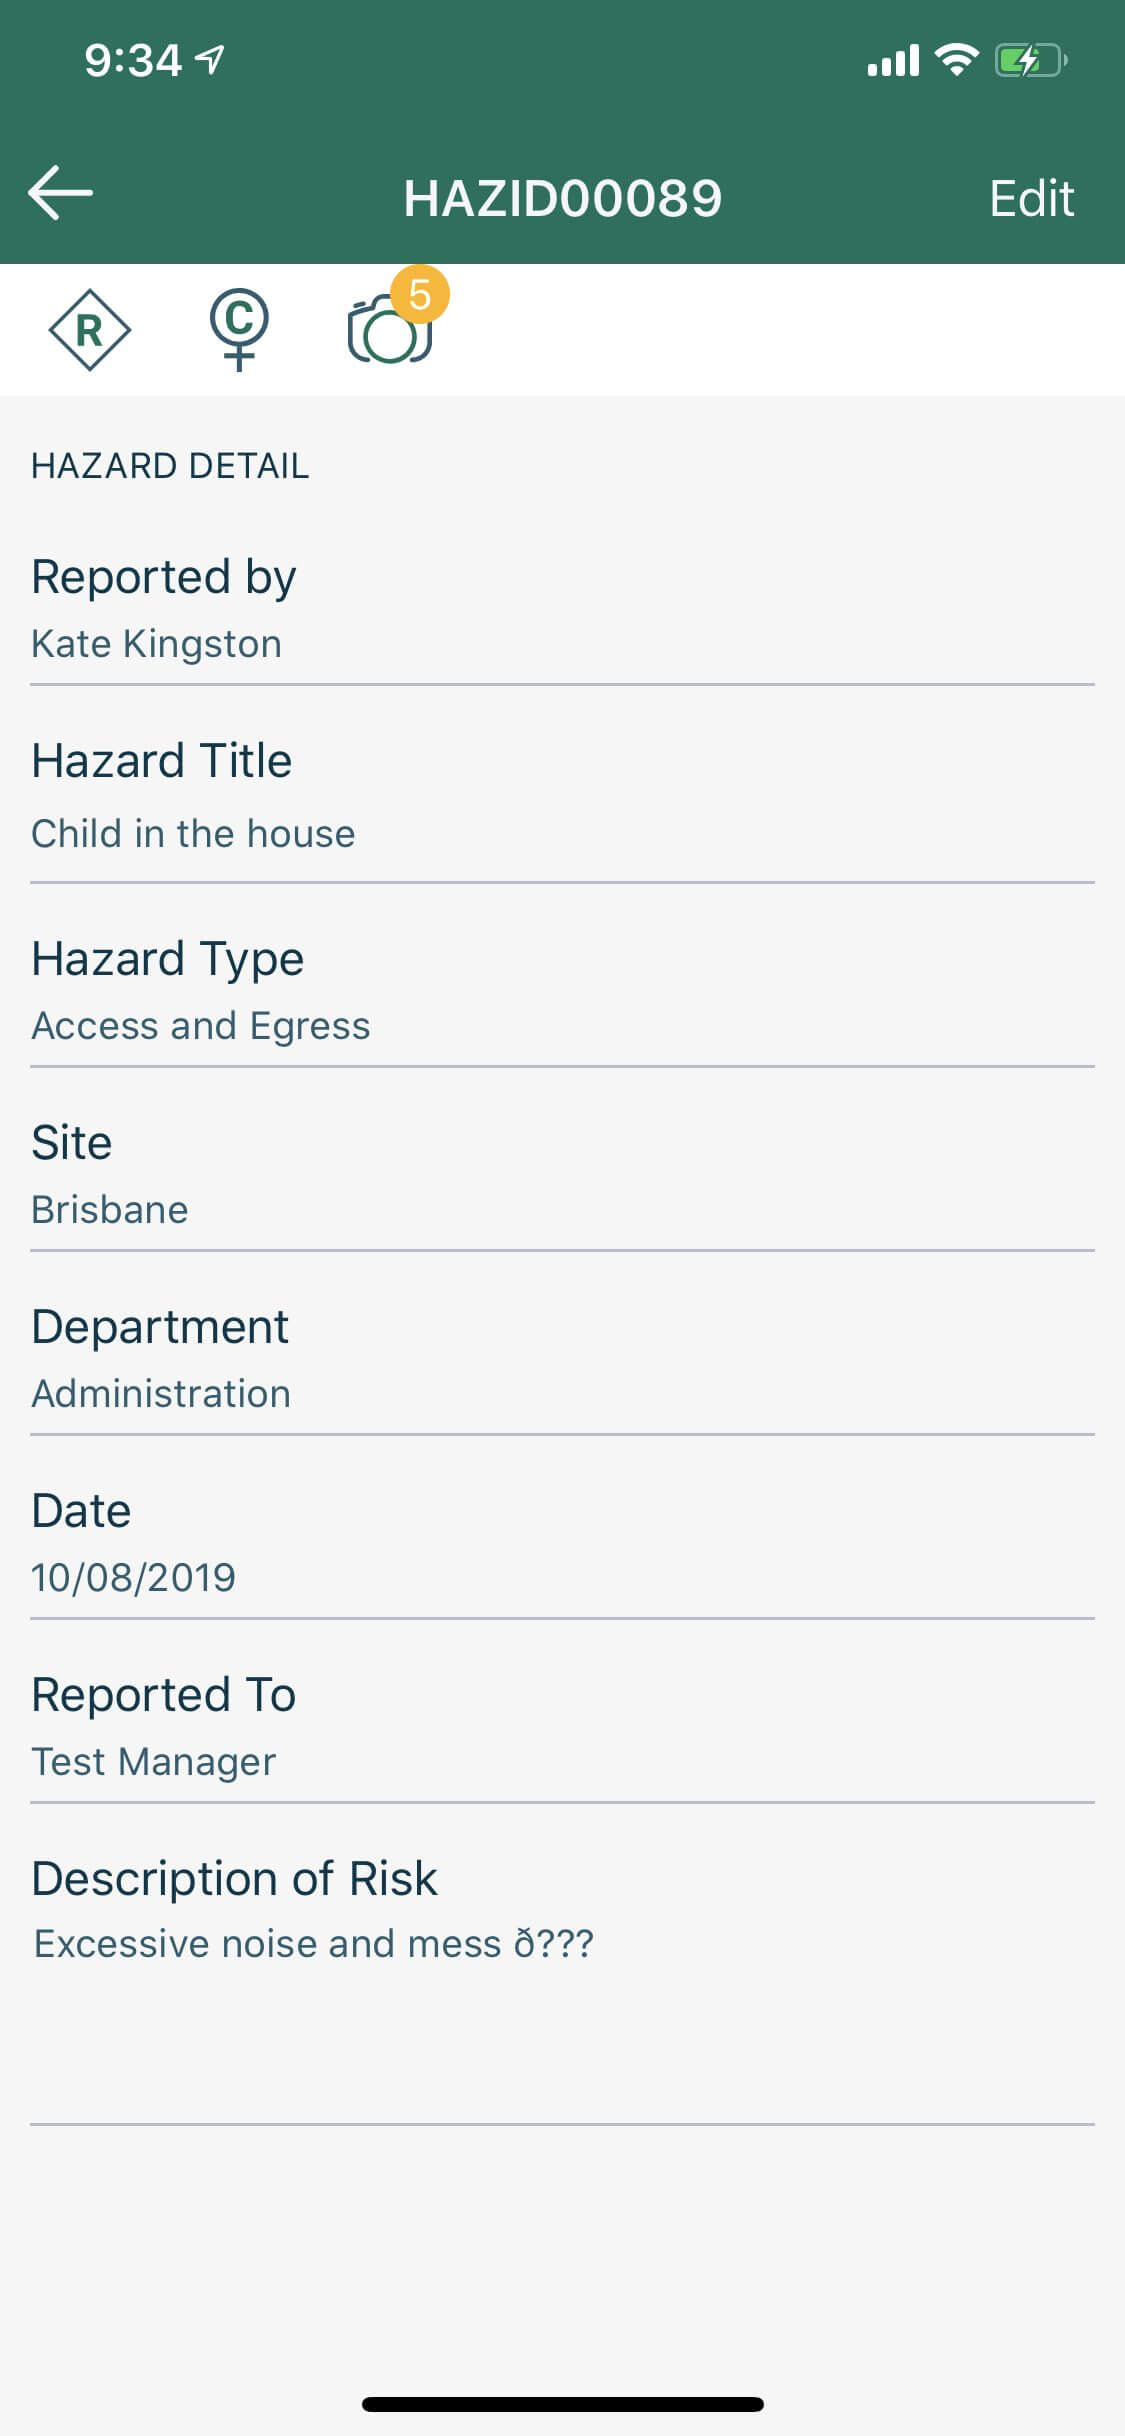
Task: Tap the HAZID00089 header title
Action: click(562, 198)
